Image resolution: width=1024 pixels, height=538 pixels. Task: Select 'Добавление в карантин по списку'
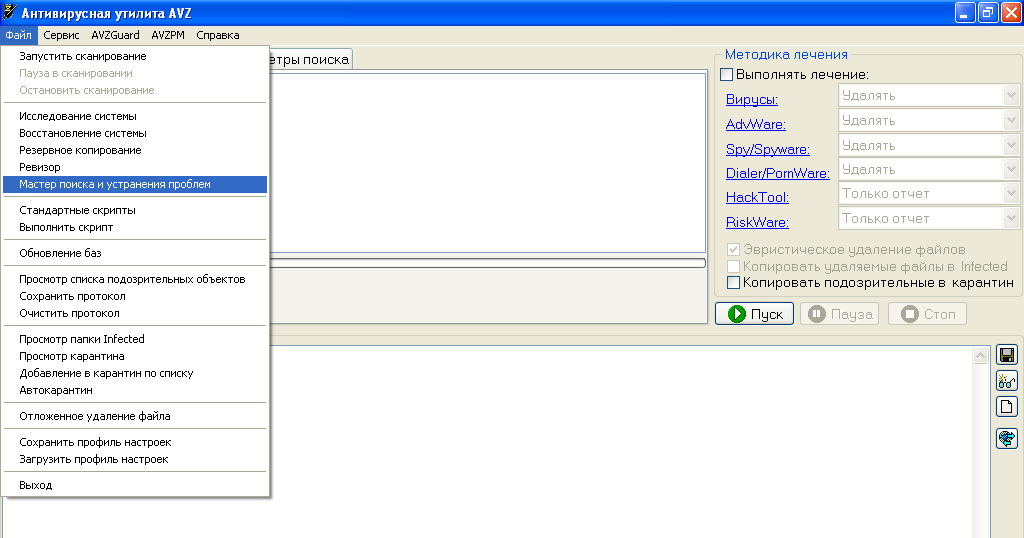pyautogui.click(x=135, y=373)
